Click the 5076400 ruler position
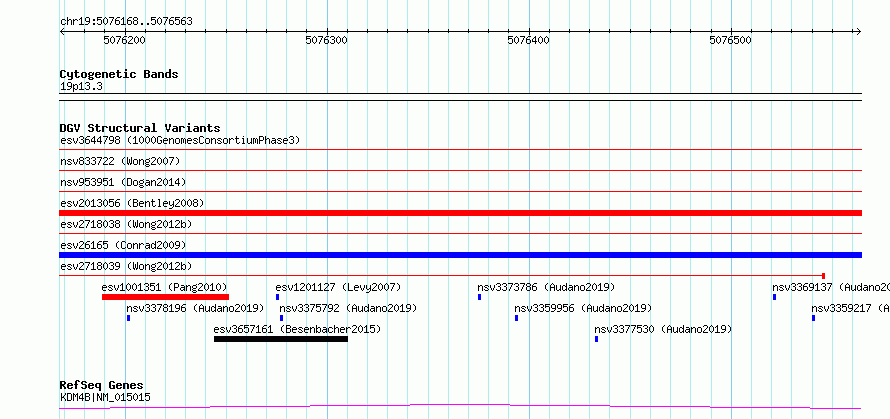Image resolution: width=890 pixels, height=419 pixels. click(528, 40)
